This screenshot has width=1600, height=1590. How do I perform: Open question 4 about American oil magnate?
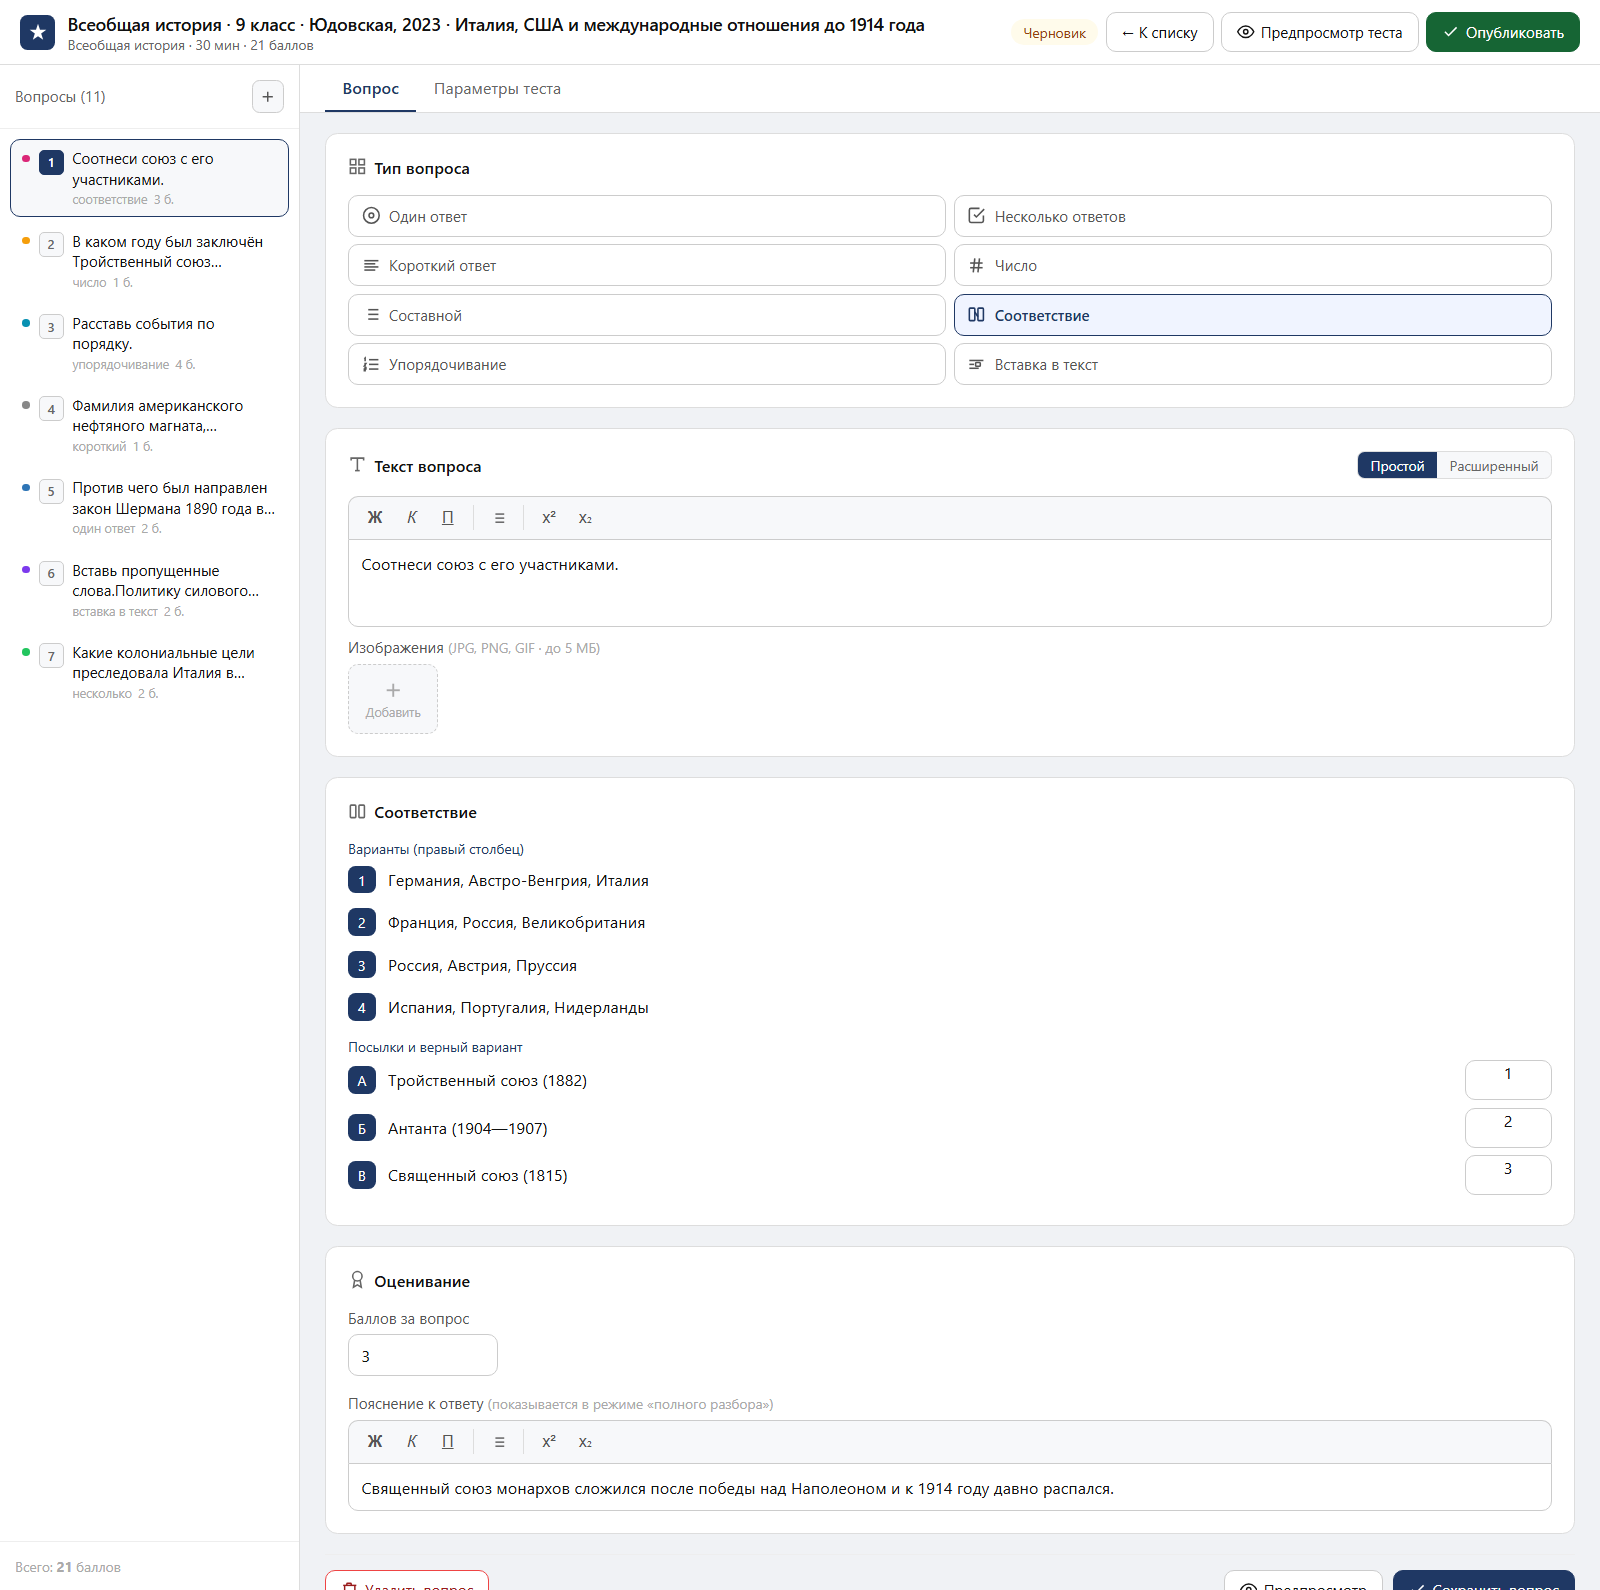pos(149,425)
